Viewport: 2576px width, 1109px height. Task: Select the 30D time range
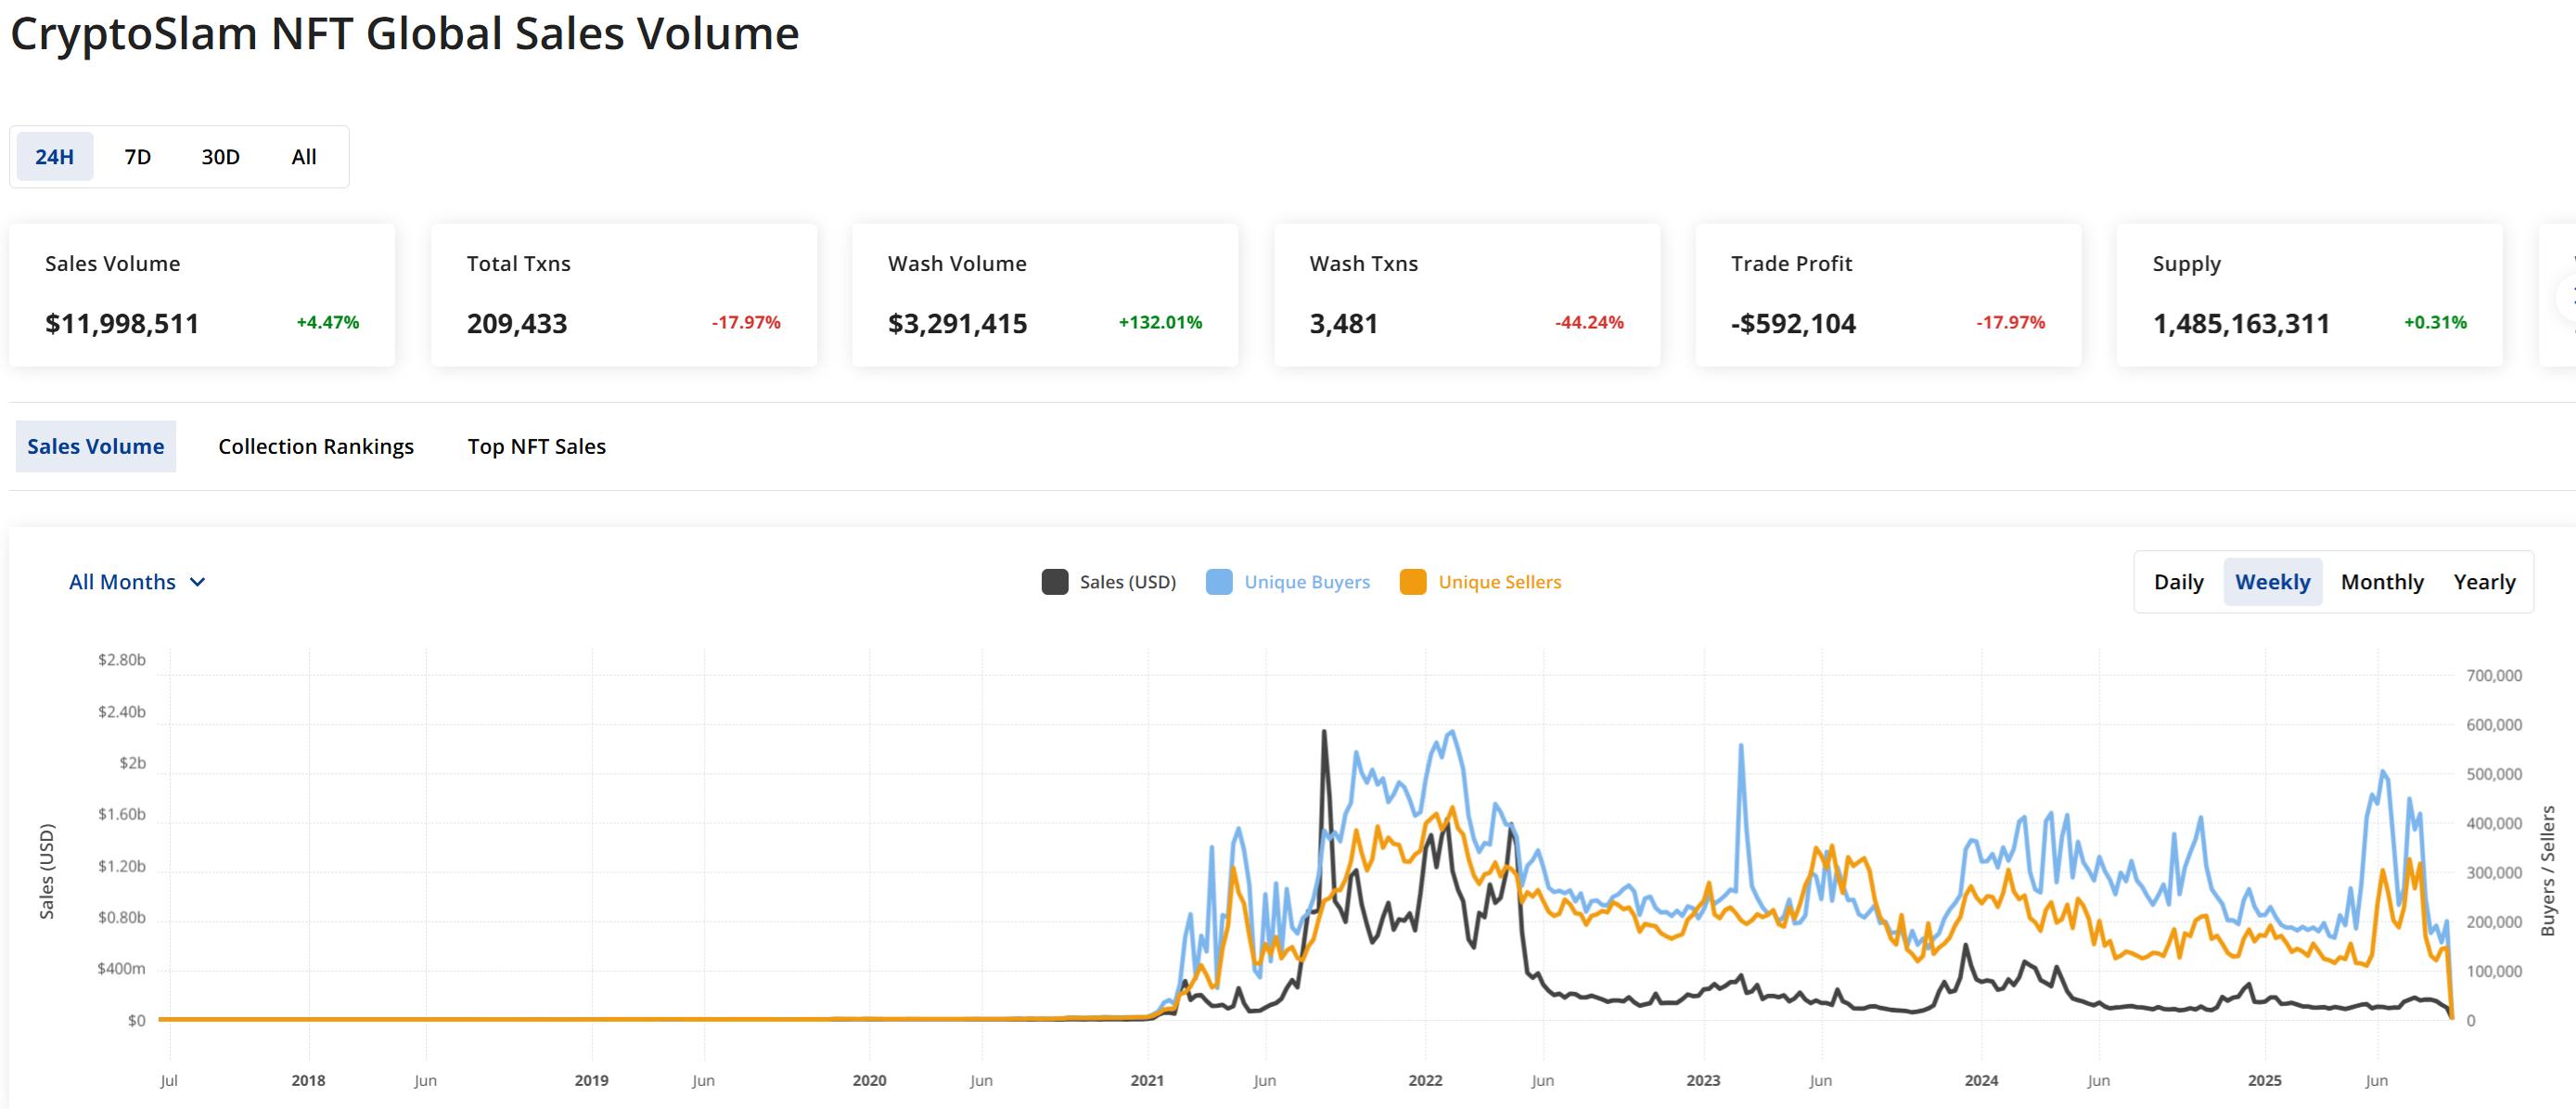pos(221,157)
